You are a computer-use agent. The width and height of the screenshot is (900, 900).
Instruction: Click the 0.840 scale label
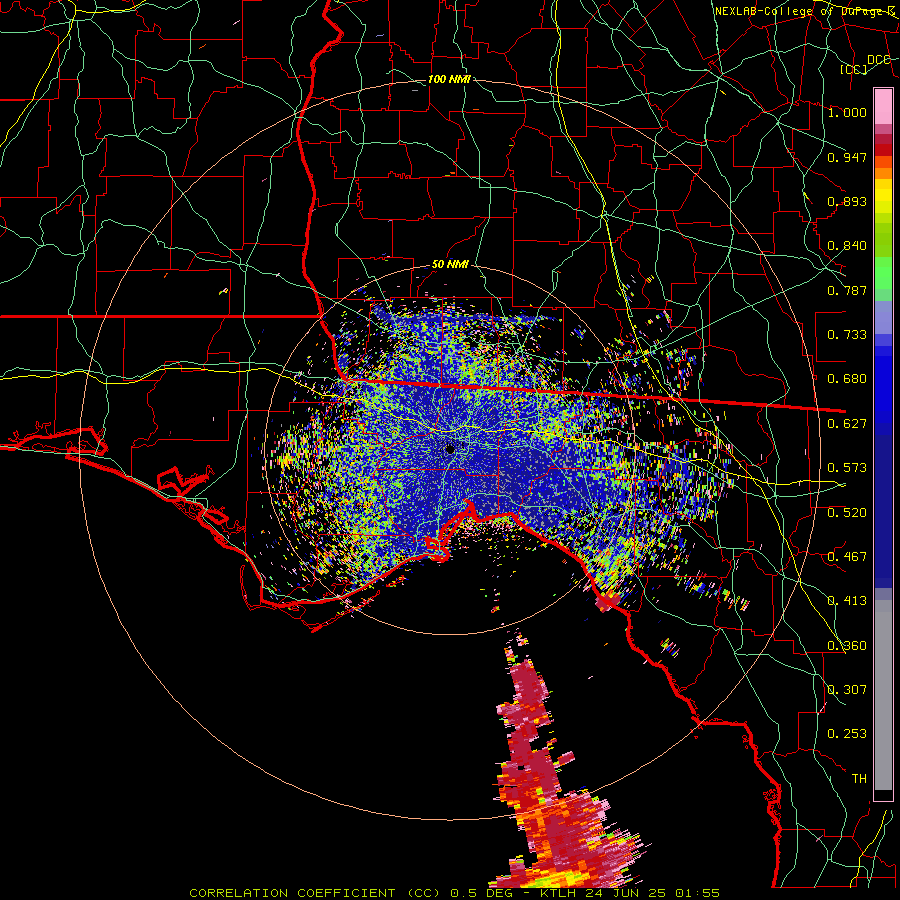point(847,246)
